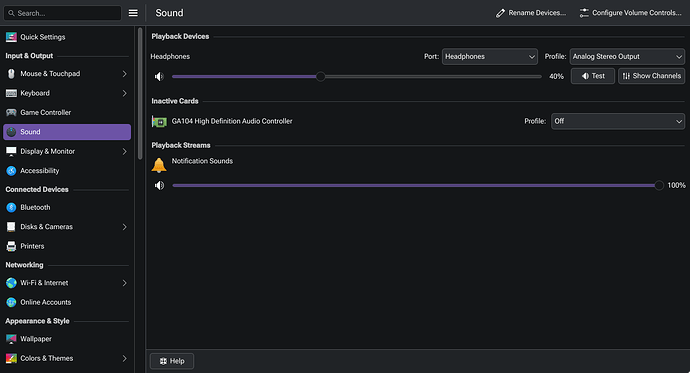
Task: Click the Colors & Themes icon
Action: point(11,358)
